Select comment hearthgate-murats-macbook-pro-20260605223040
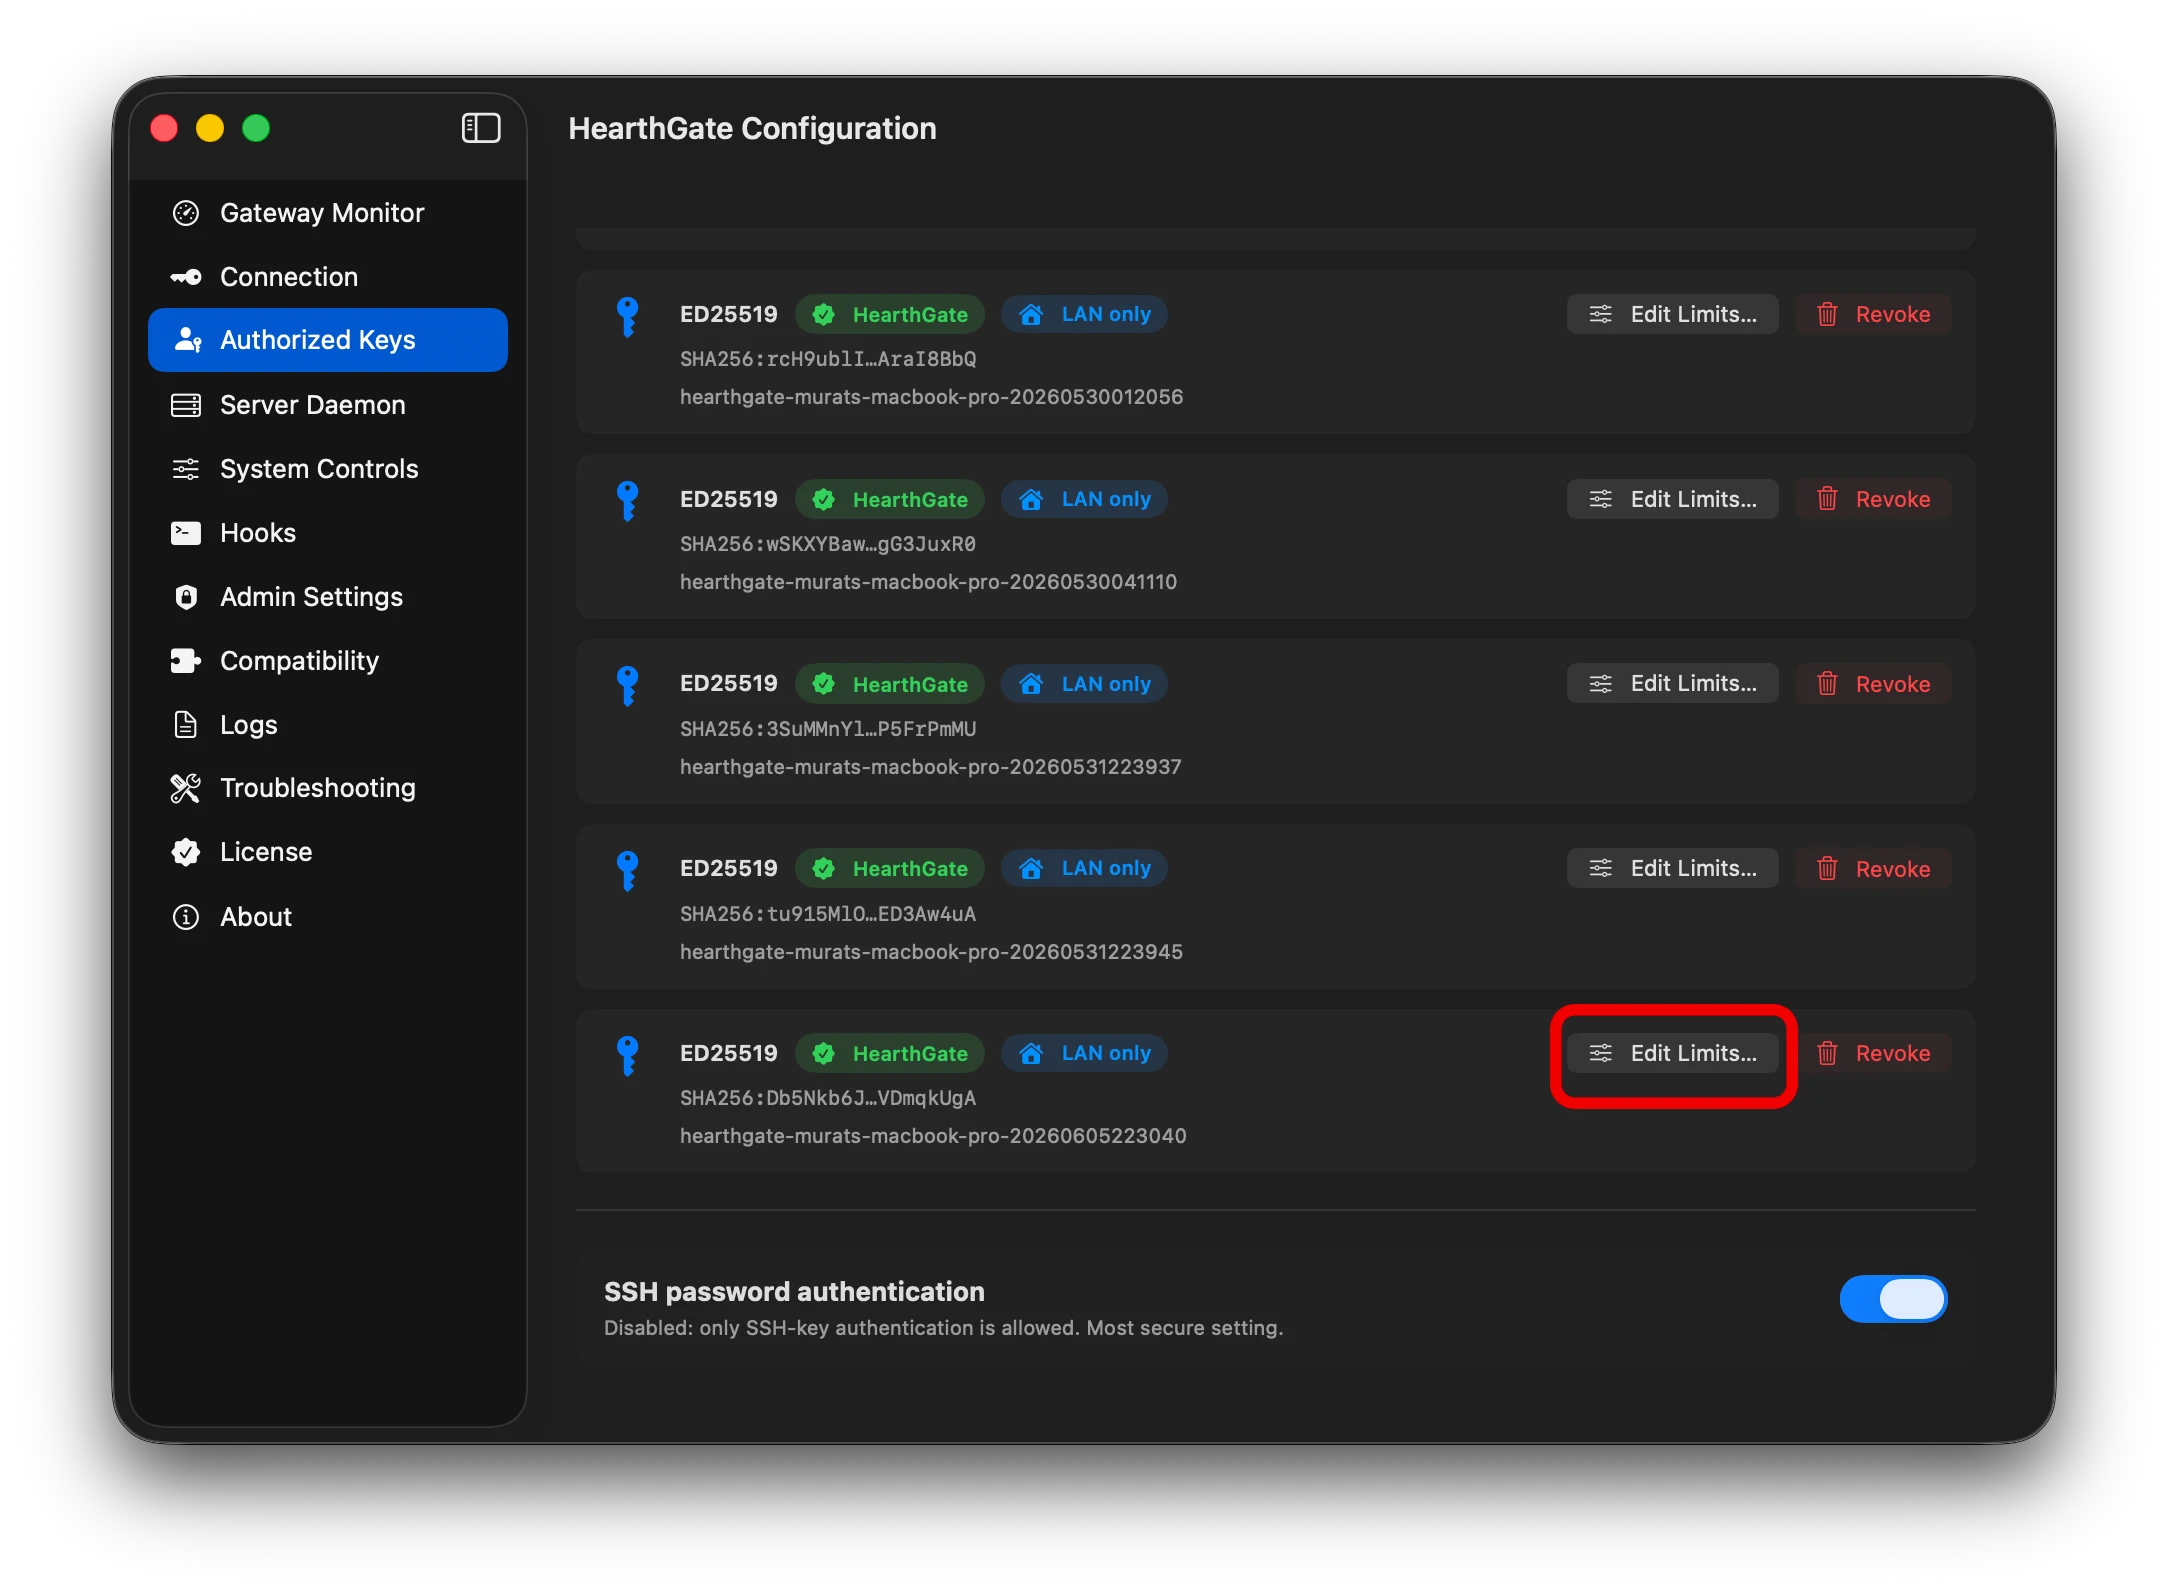This screenshot has height=1592, width=2168. coord(933,1136)
